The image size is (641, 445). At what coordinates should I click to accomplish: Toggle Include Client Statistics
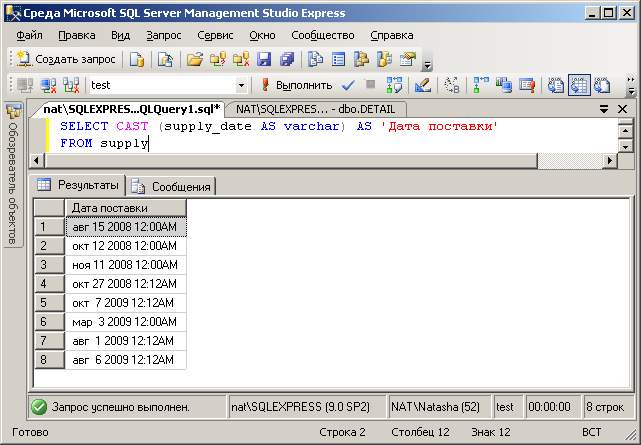[x=504, y=85]
